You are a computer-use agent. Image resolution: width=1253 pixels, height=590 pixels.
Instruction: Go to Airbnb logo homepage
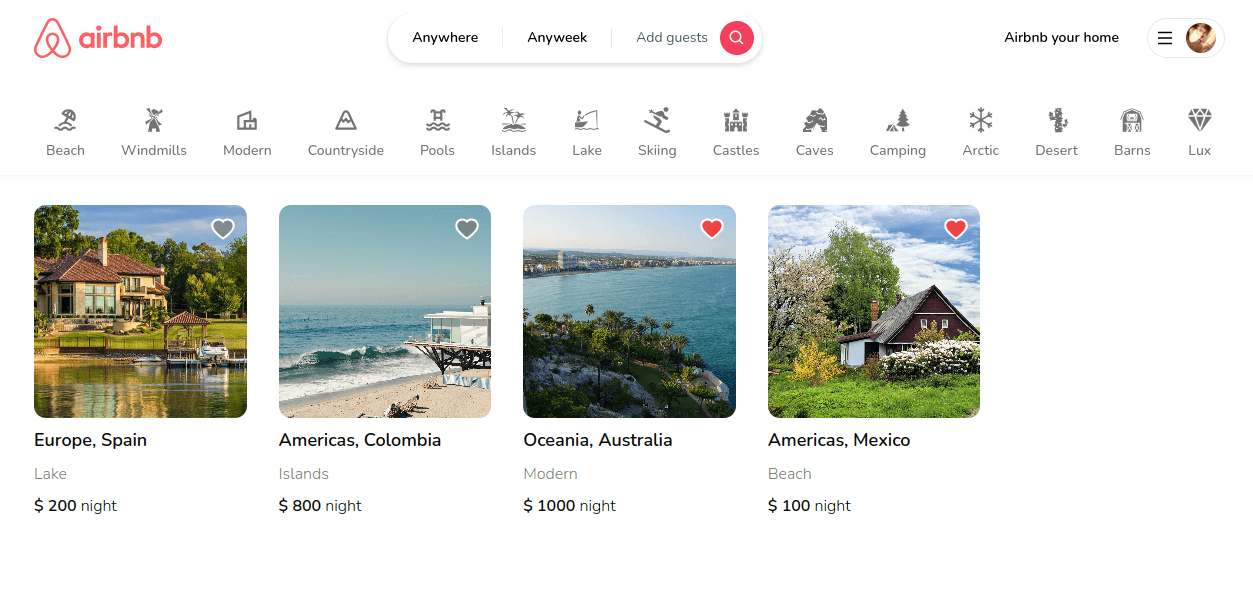click(x=98, y=38)
